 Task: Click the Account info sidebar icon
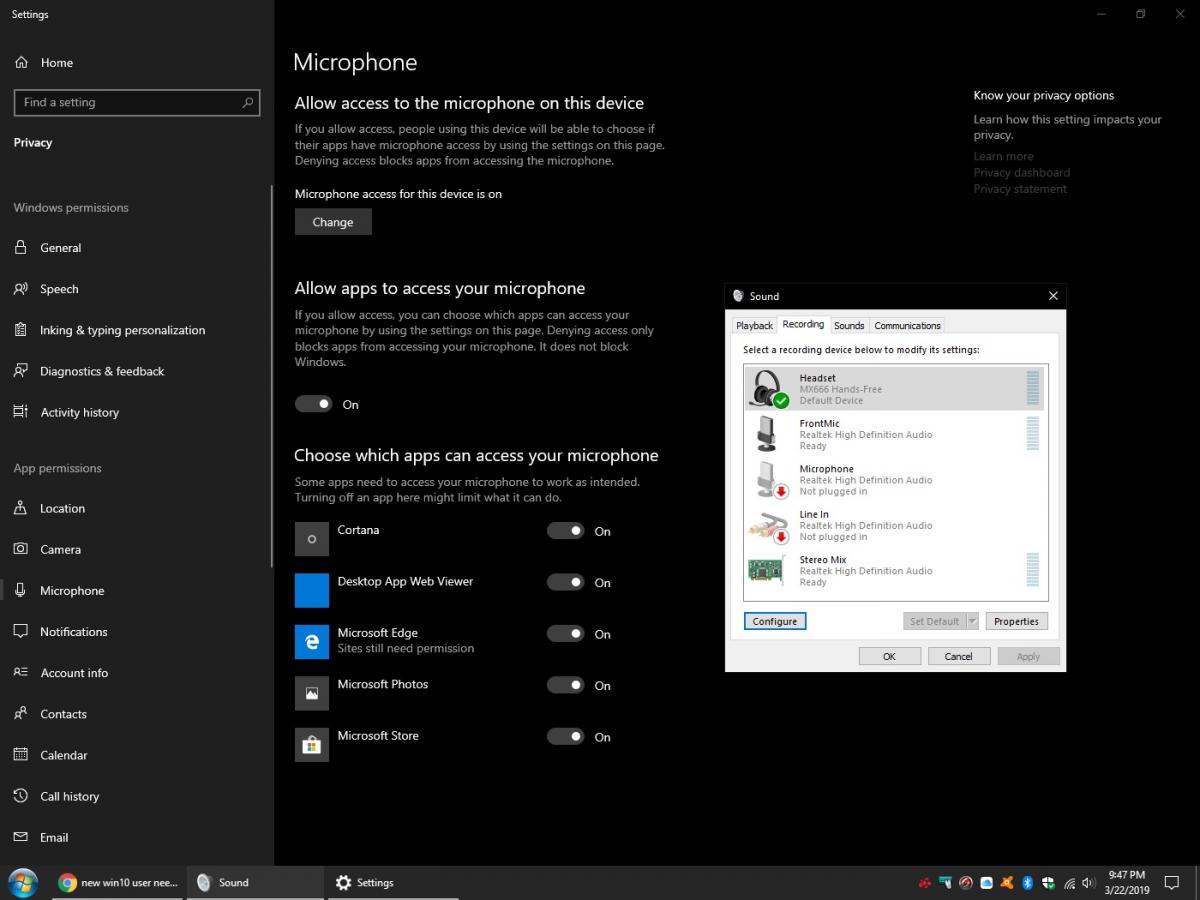click(x=21, y=673)
